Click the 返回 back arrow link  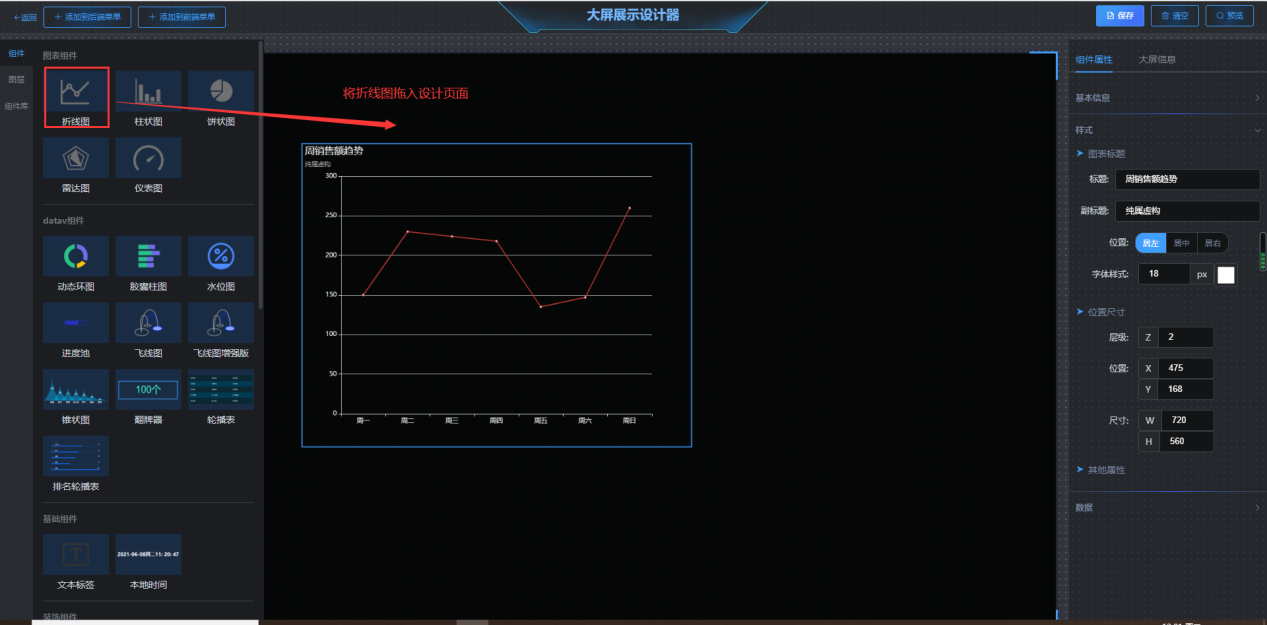(24, 17)
